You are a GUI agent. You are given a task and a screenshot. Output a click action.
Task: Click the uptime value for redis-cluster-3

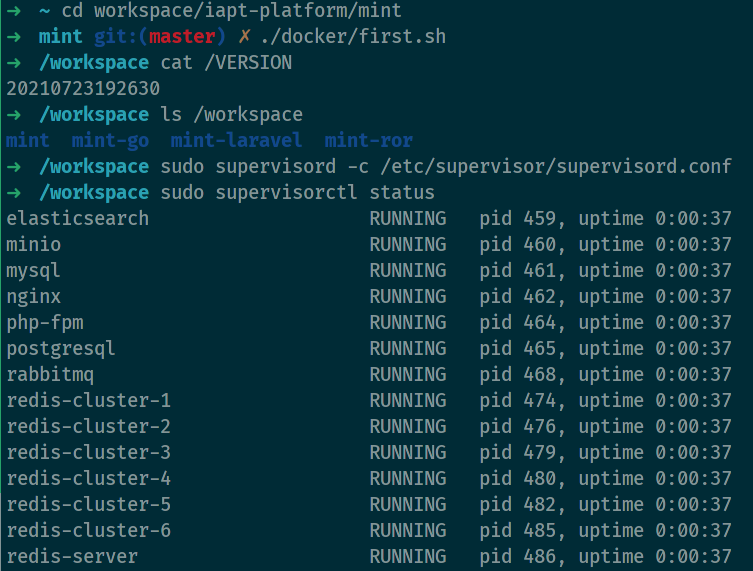(x=693, y=453)
